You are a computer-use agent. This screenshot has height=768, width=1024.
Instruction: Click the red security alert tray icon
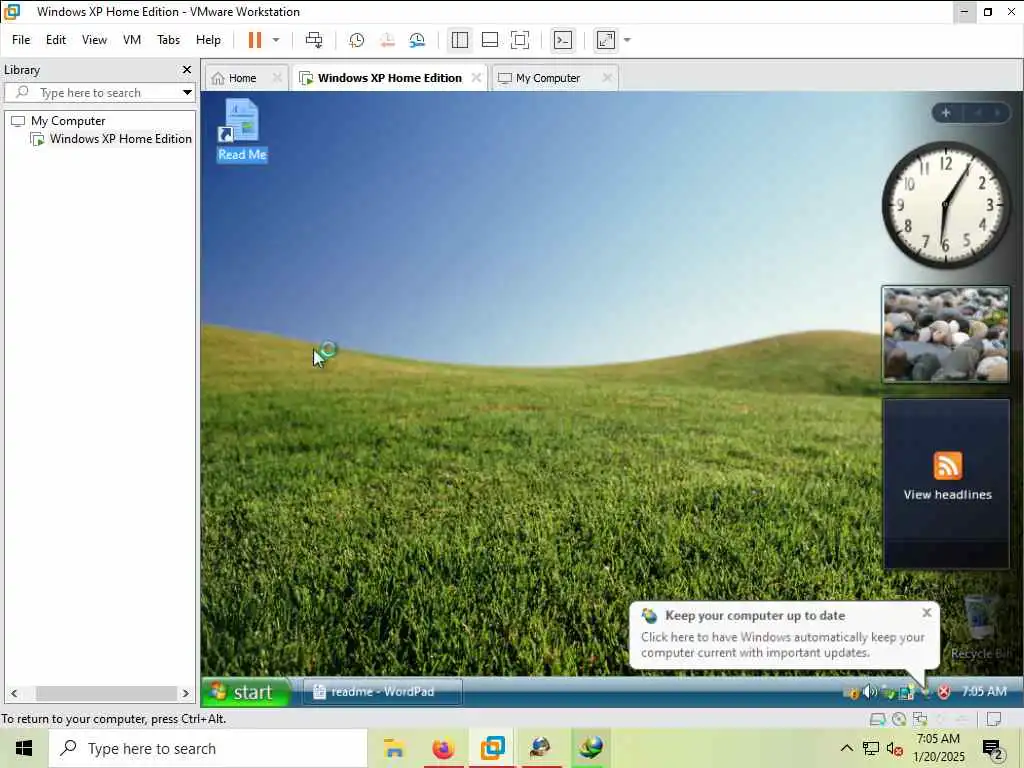(944, 692)
